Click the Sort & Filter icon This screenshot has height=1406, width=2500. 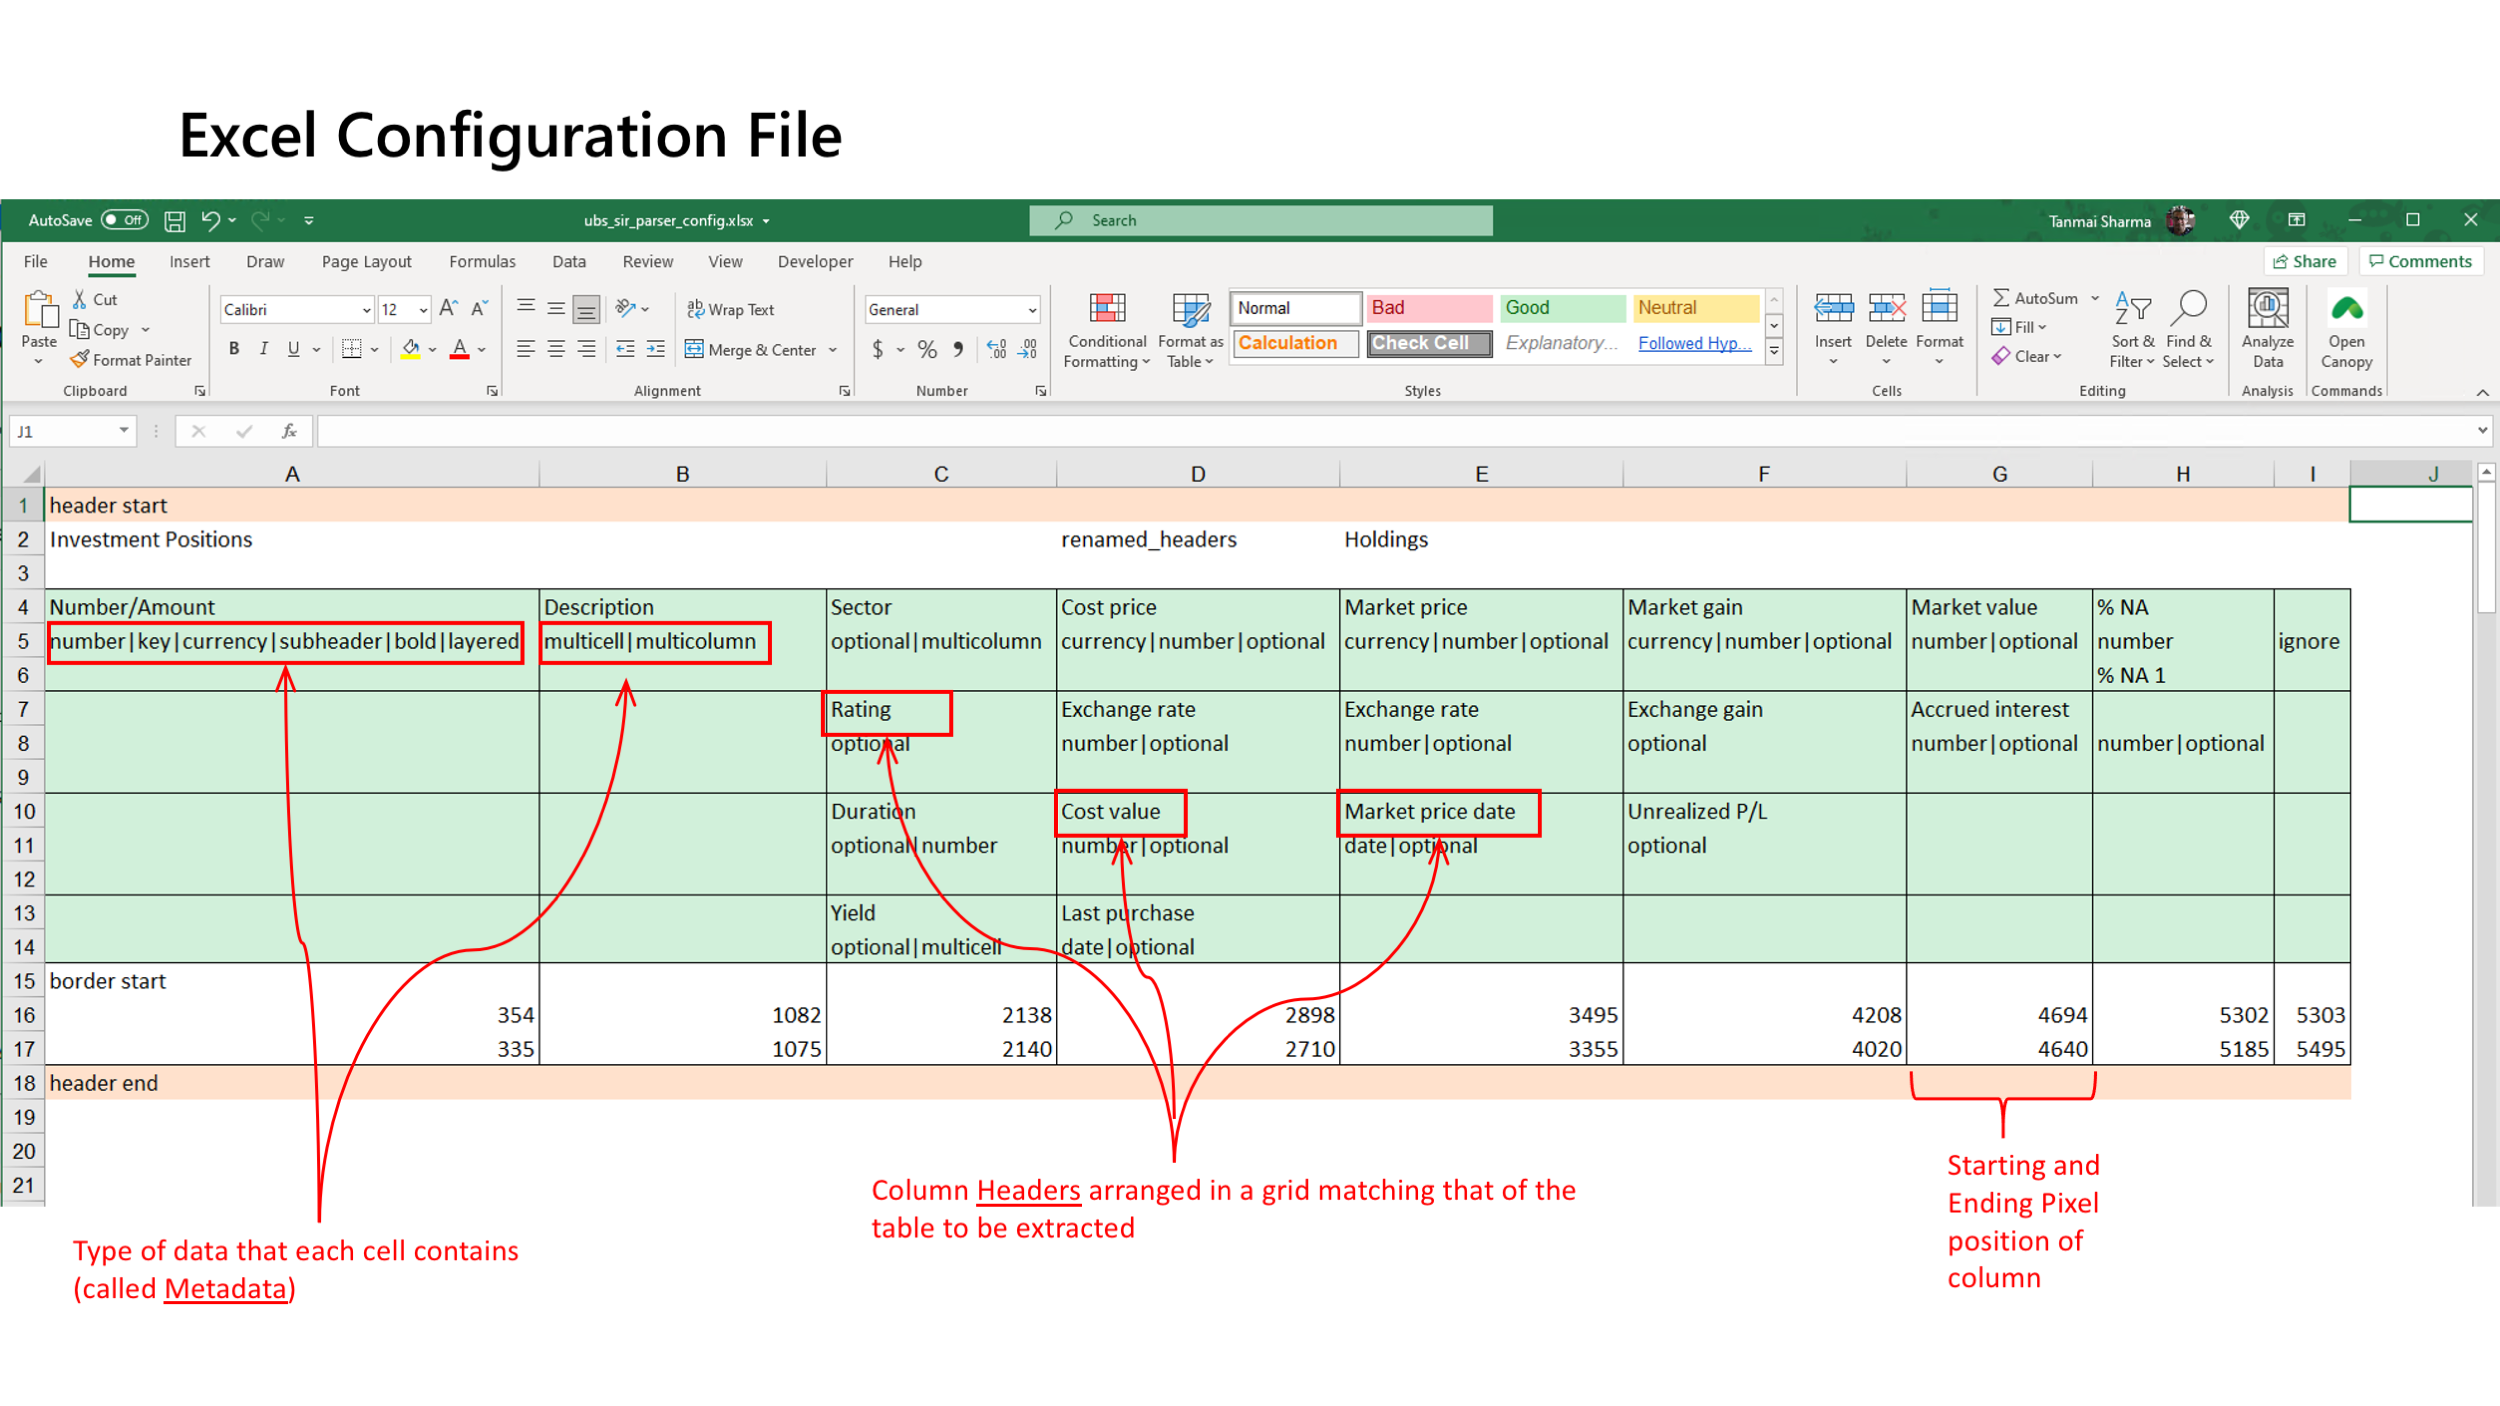click(x=2132, y=309)
